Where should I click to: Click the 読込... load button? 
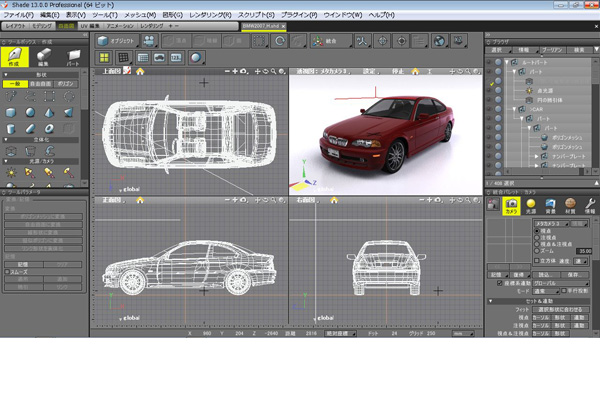546,275
